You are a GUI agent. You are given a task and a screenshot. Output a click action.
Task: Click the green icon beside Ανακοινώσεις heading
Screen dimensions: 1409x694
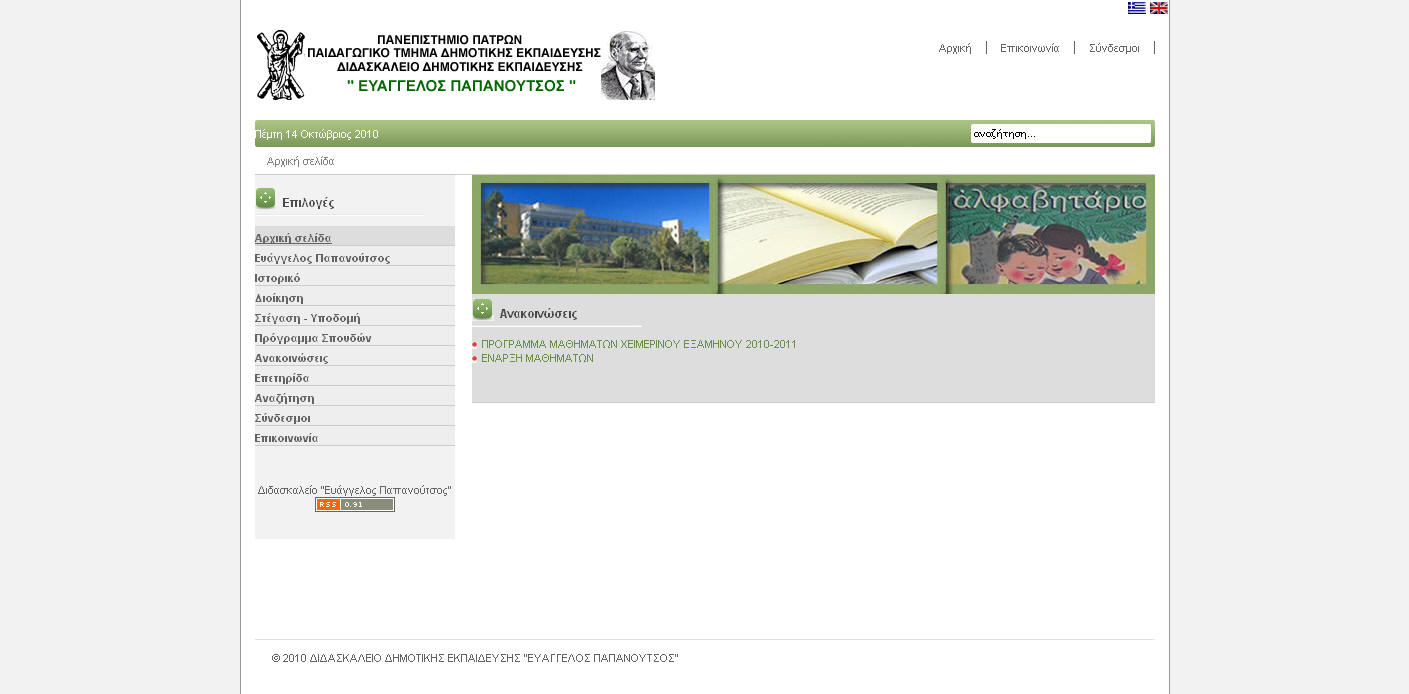(x=482, y=310)
